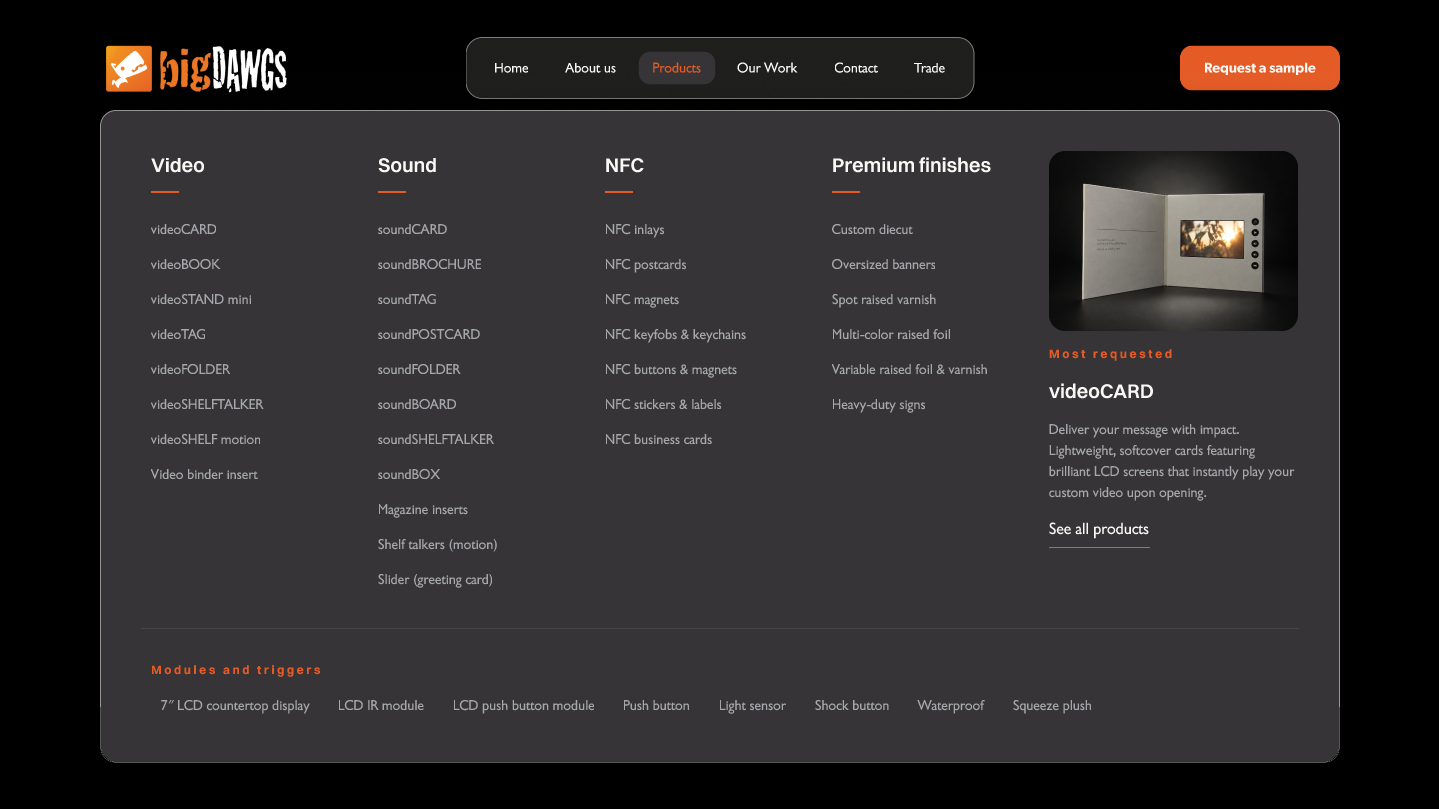
Task: Choose Spot raised varnish finish
Action: 884,300
